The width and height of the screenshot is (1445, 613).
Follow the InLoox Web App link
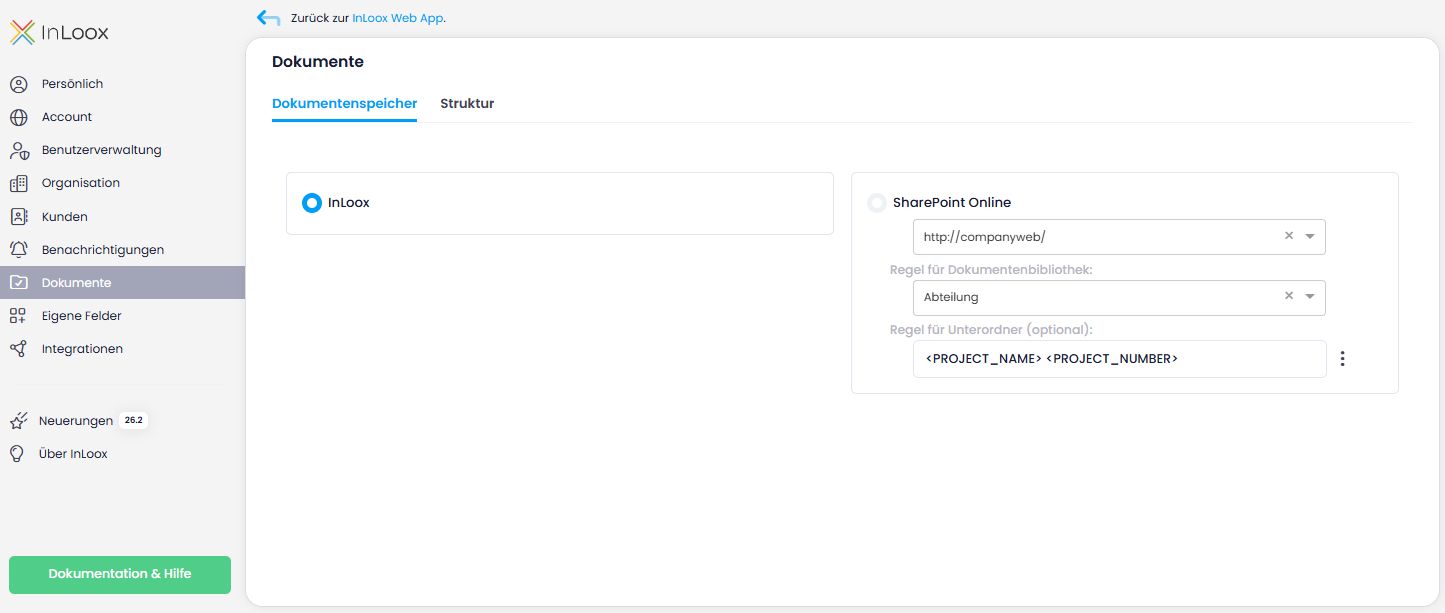click(x=397, y=18)
